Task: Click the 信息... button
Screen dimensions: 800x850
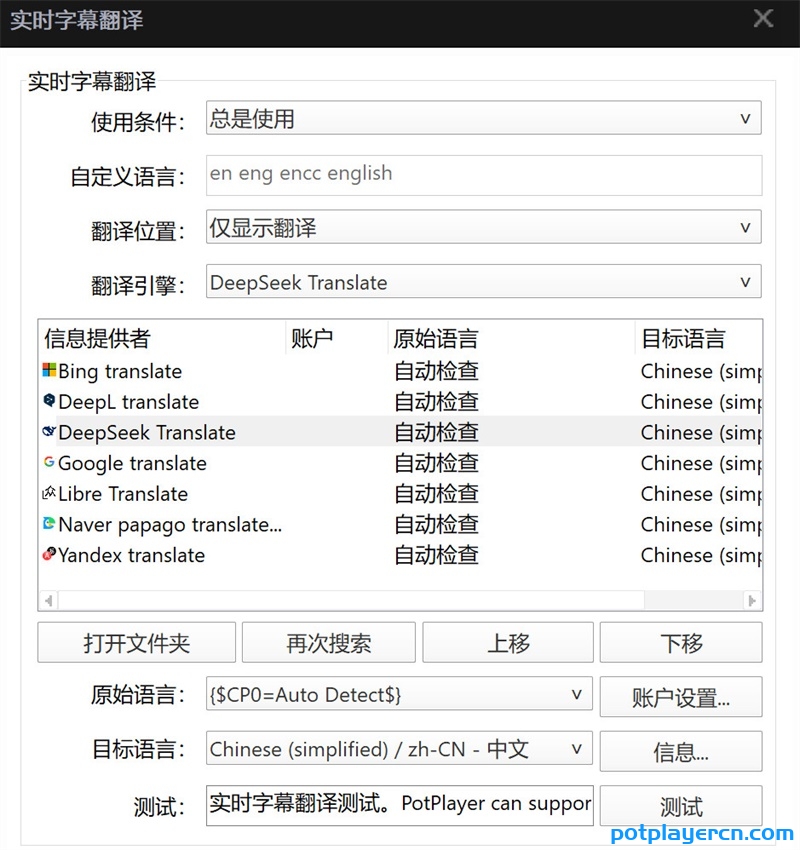Action: click(x=681, y=751)
